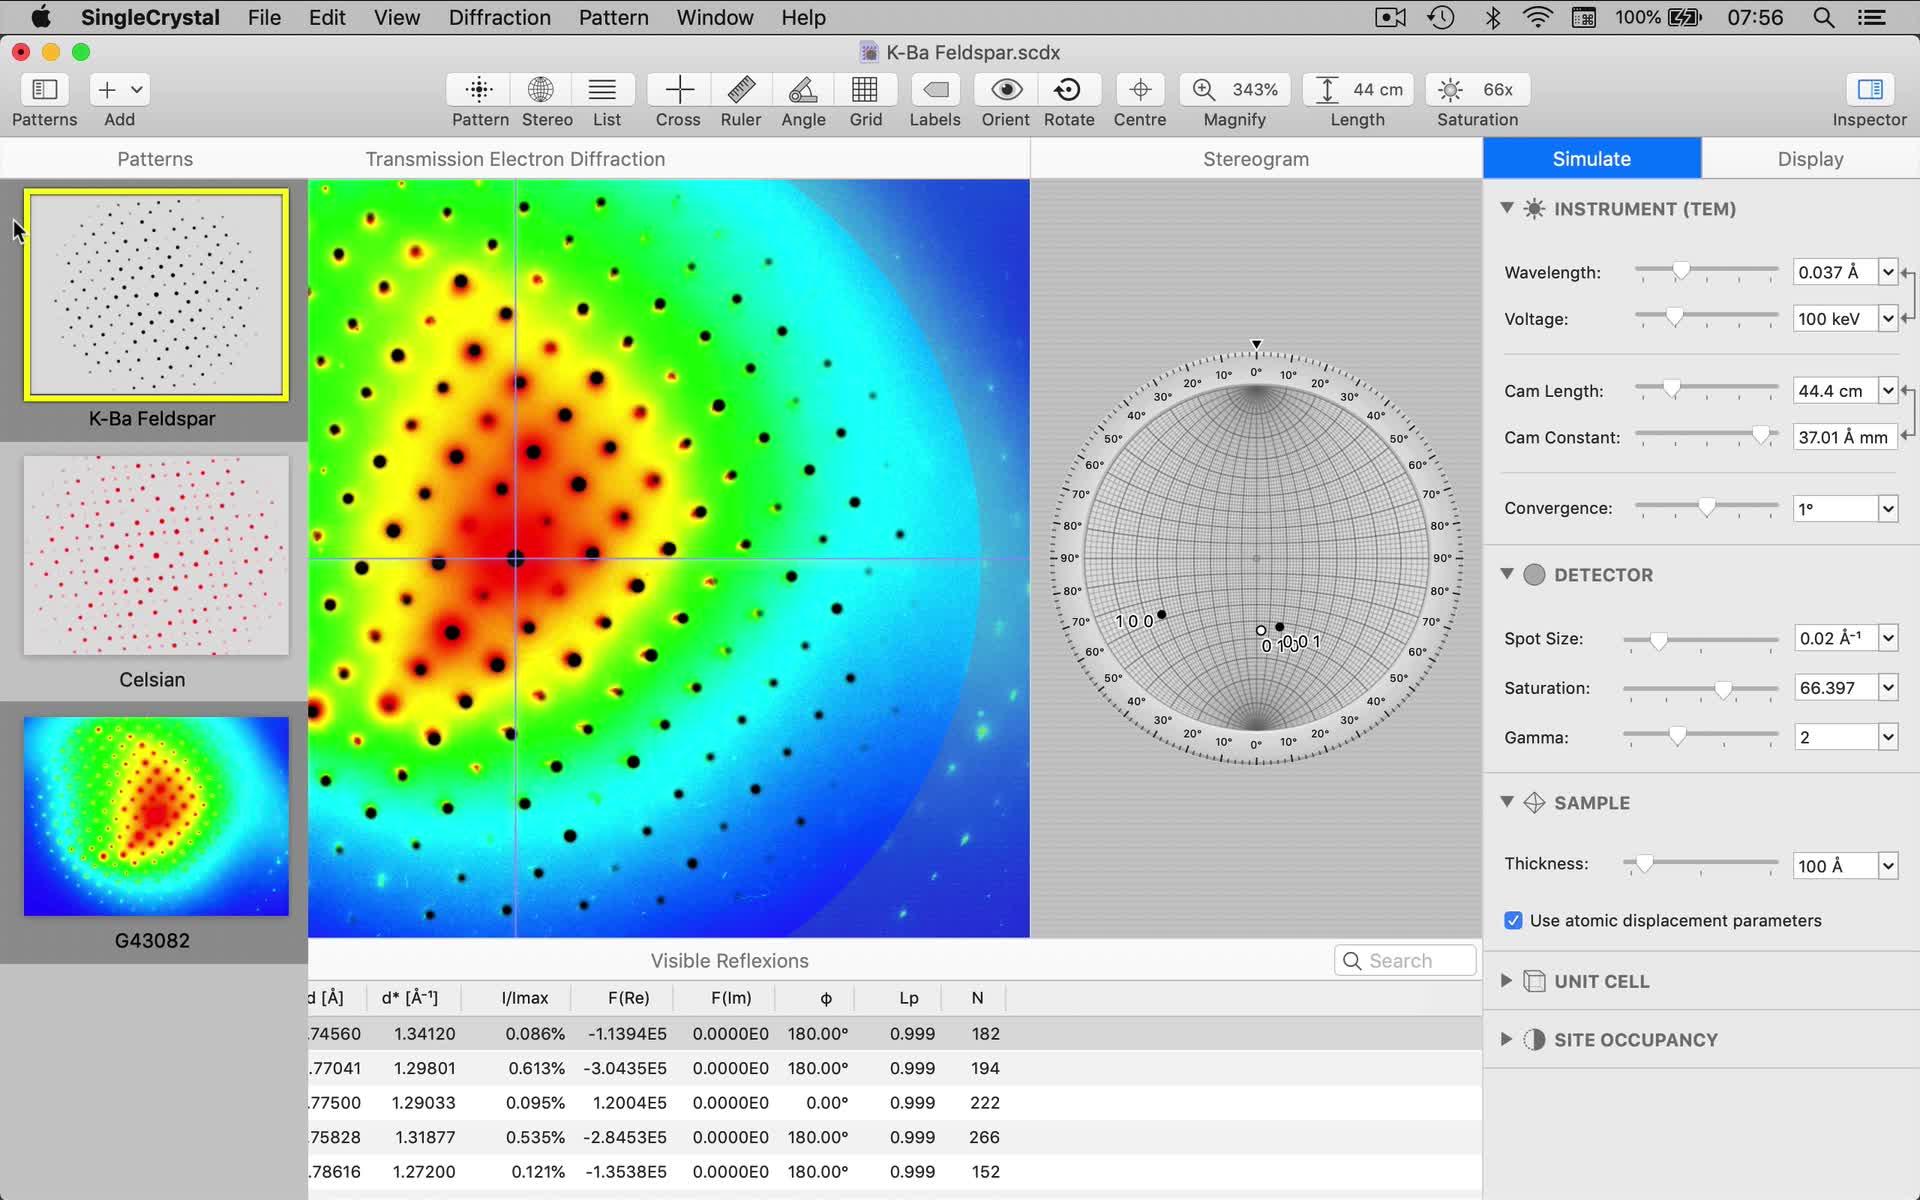Toggle Use atomic displacement parameters
This screenshot has width=1920, height=1200.
tap(1513, 920)
